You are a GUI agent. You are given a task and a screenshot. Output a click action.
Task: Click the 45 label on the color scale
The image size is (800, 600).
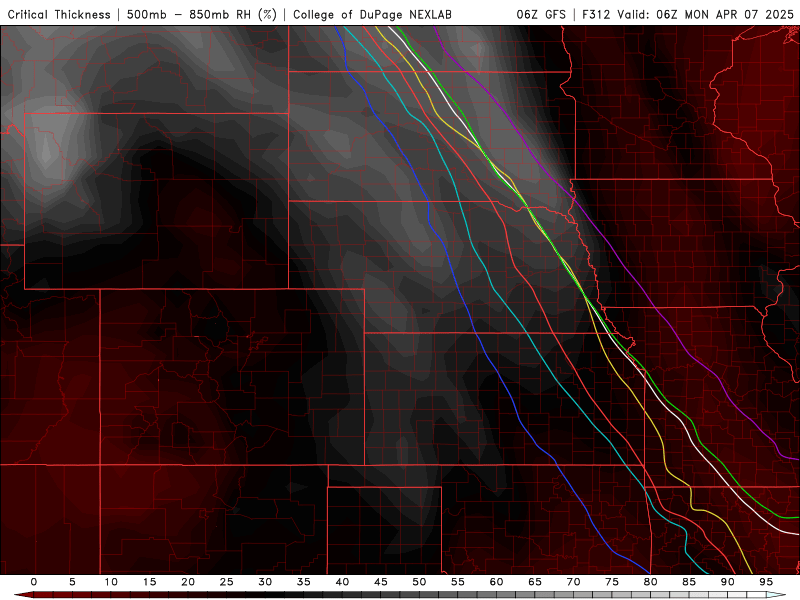(x=381, y=582)
